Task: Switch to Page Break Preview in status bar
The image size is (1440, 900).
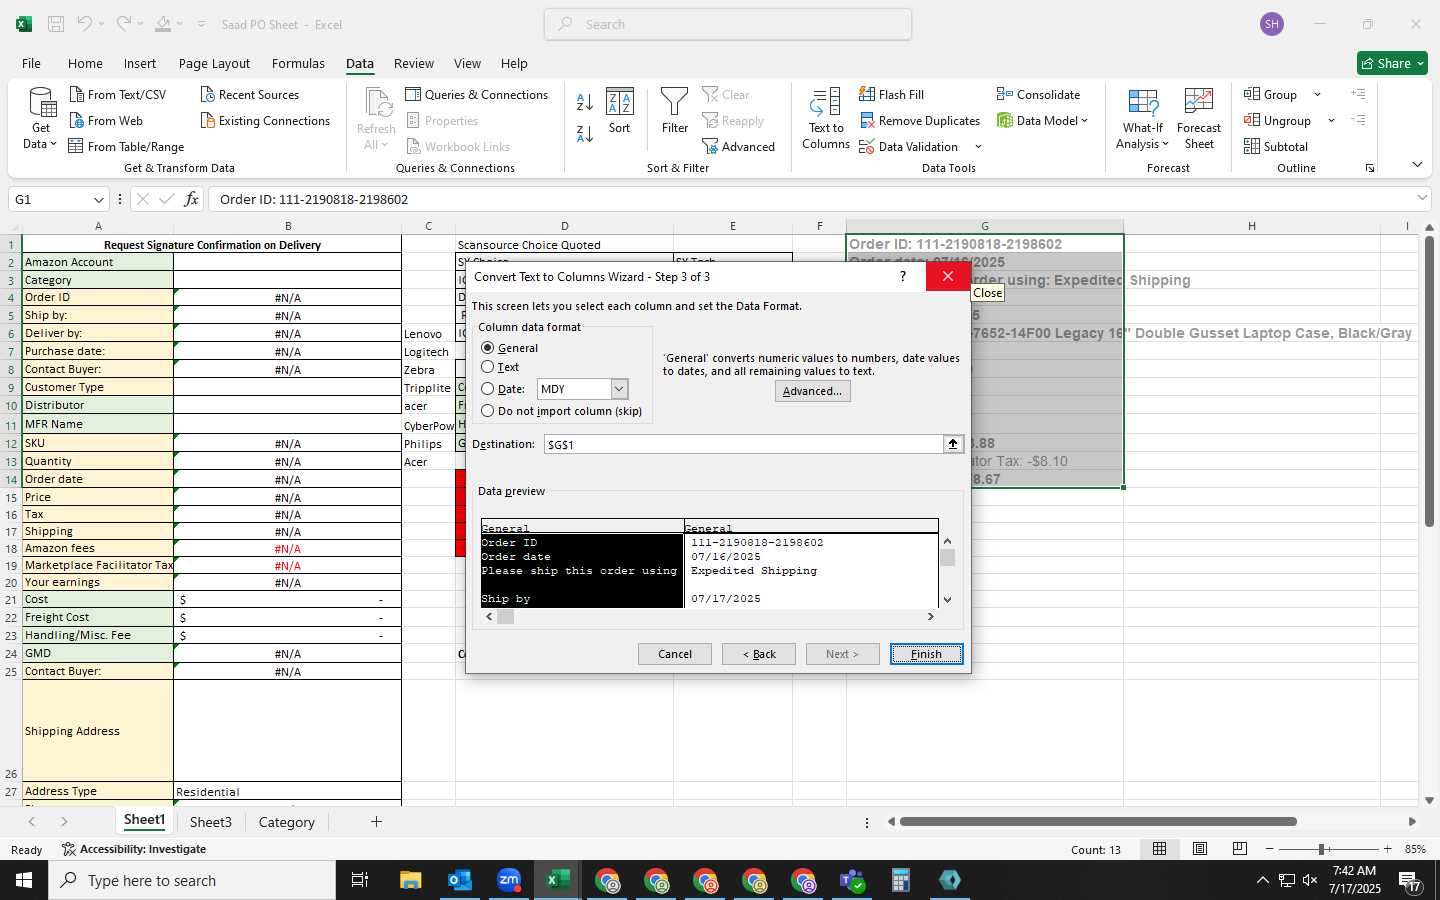Action: click(x=1240, y=849)
